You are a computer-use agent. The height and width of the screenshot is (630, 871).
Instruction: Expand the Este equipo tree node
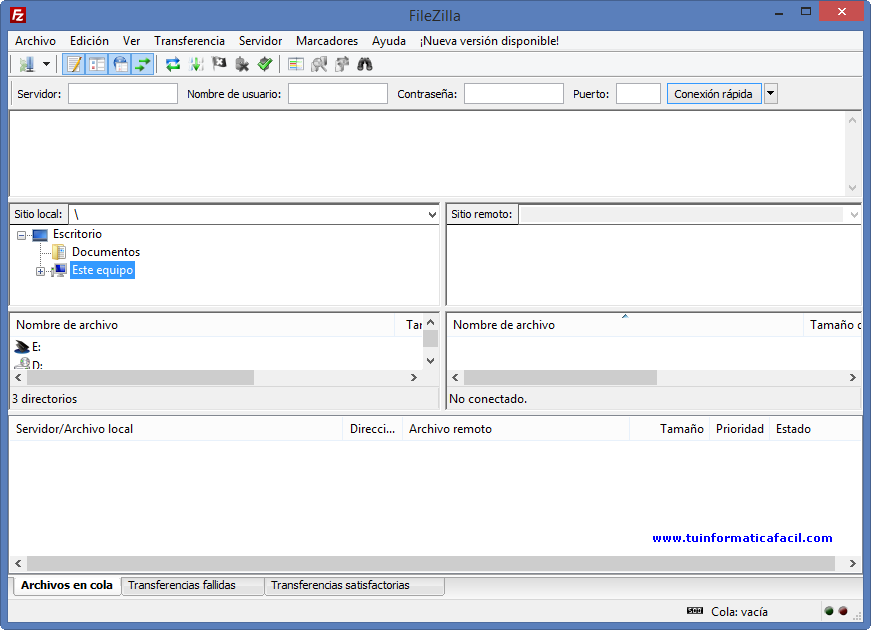(x=40, y=271)
